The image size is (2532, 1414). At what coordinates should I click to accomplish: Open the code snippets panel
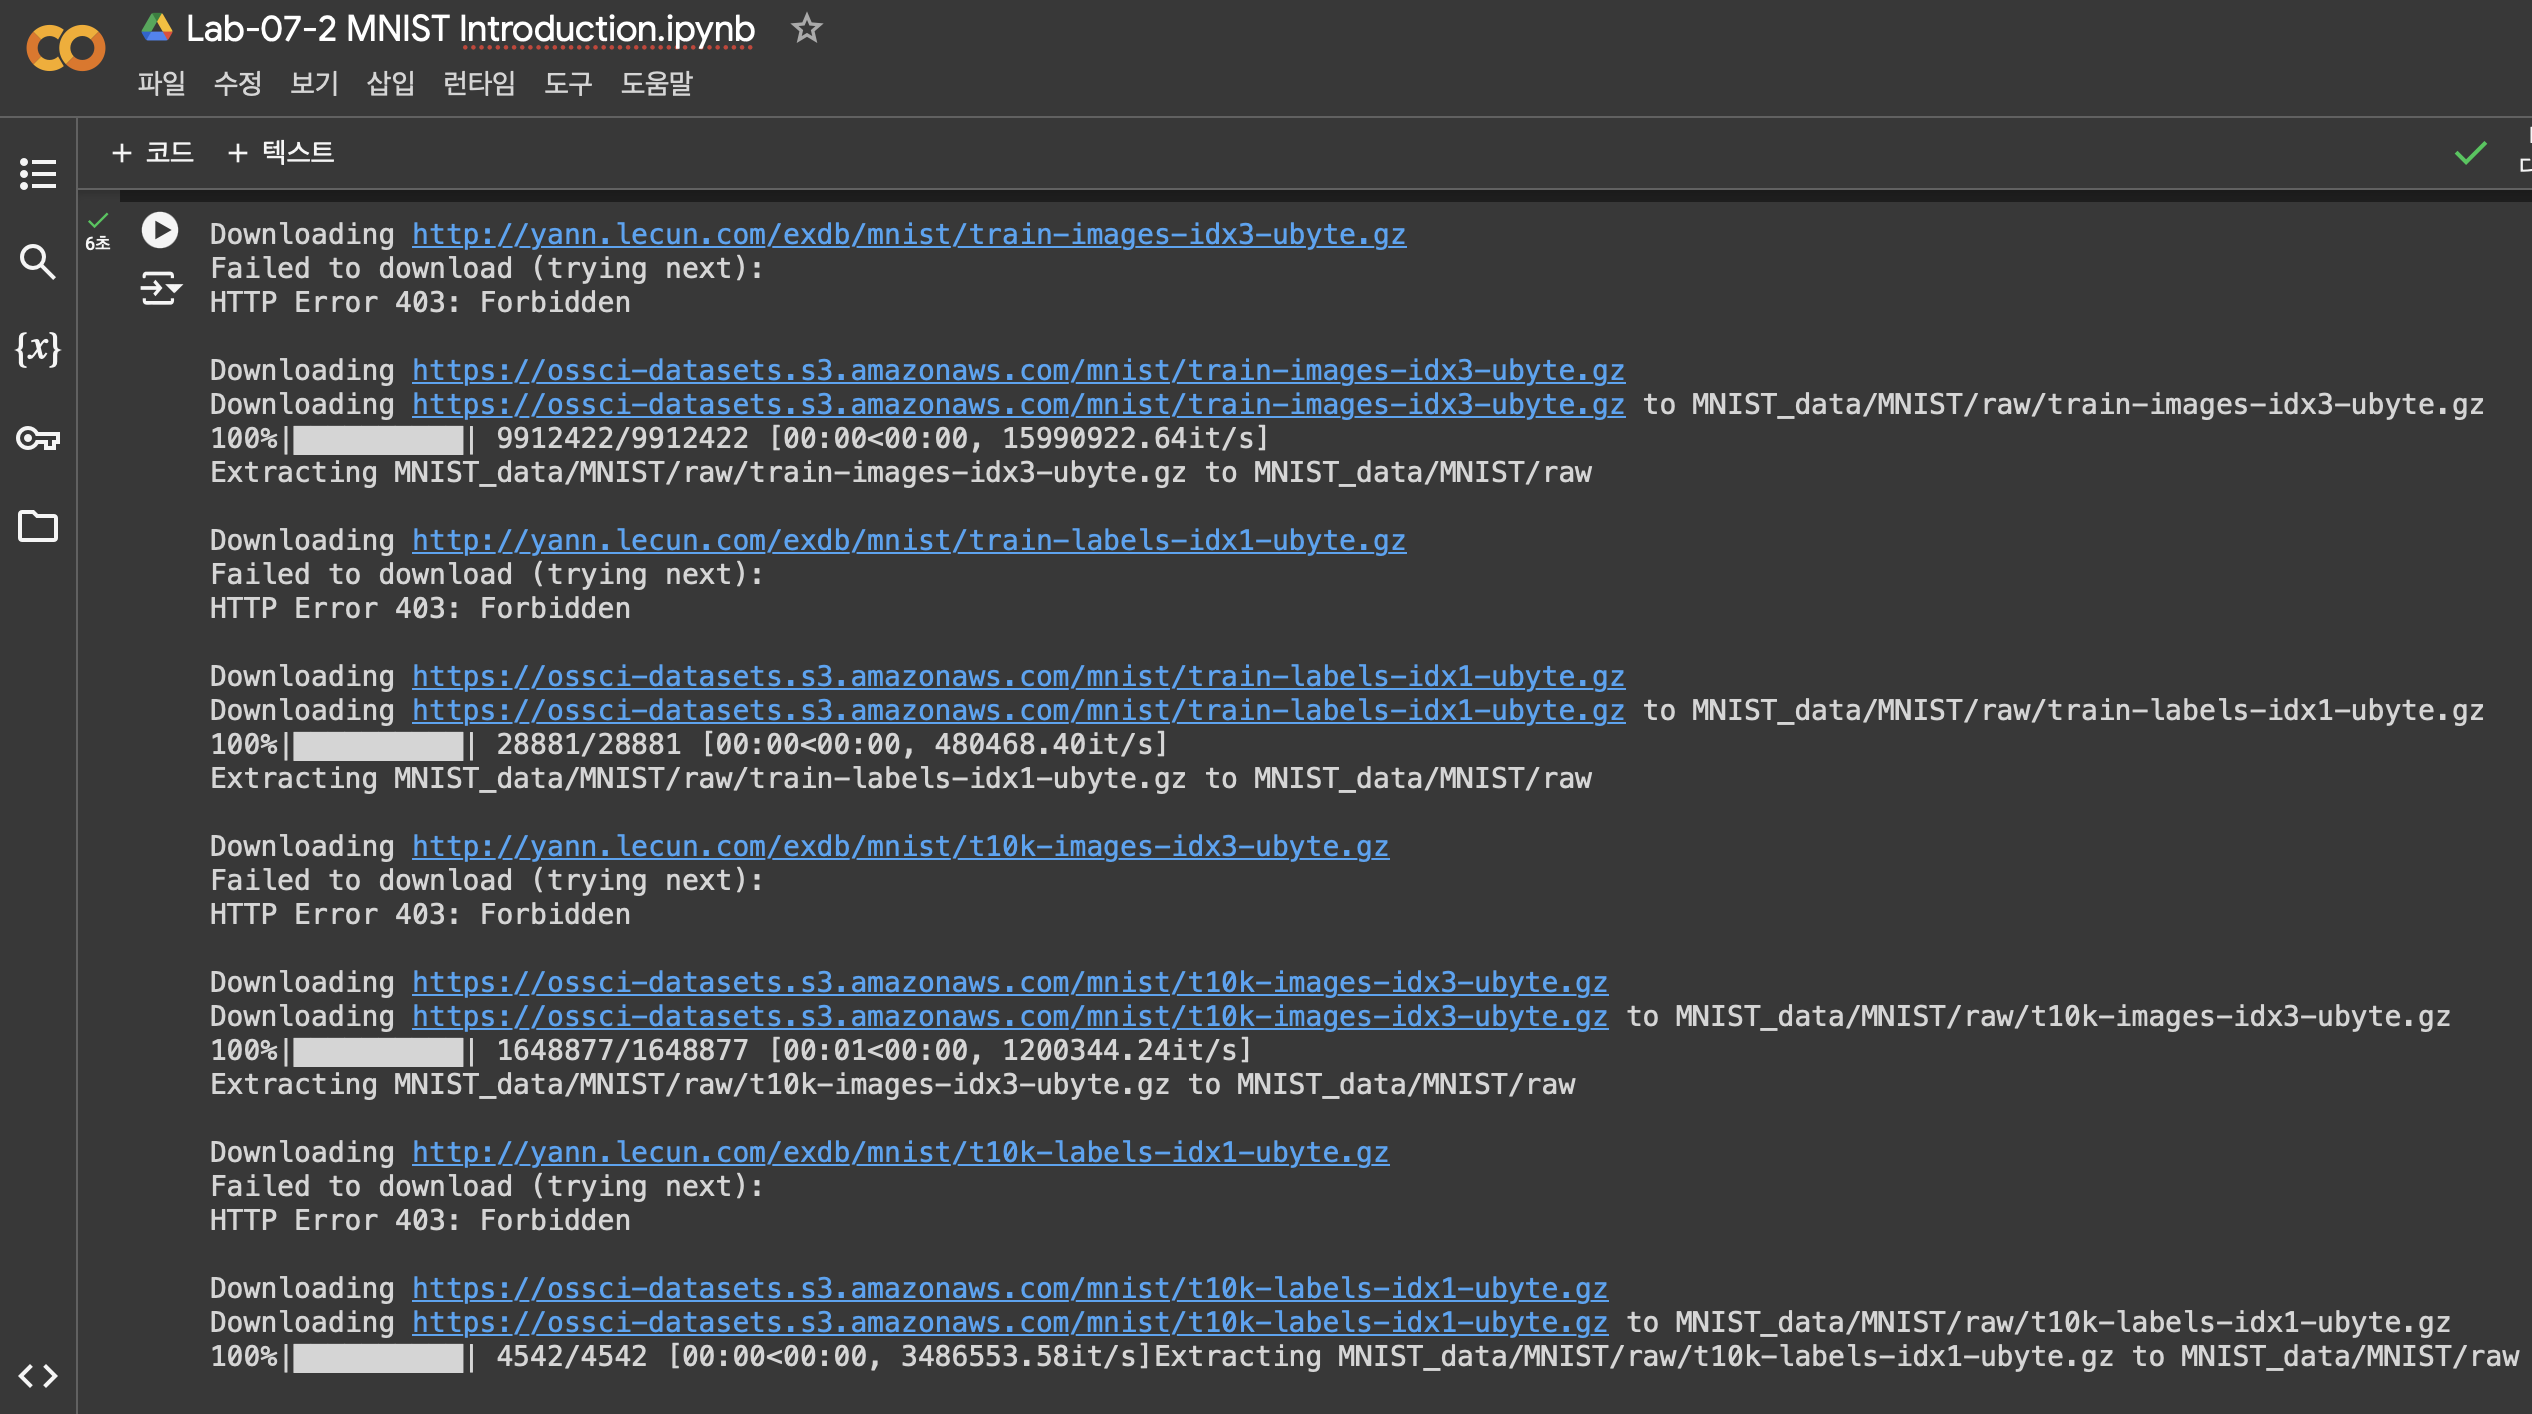coord(37,1375)
